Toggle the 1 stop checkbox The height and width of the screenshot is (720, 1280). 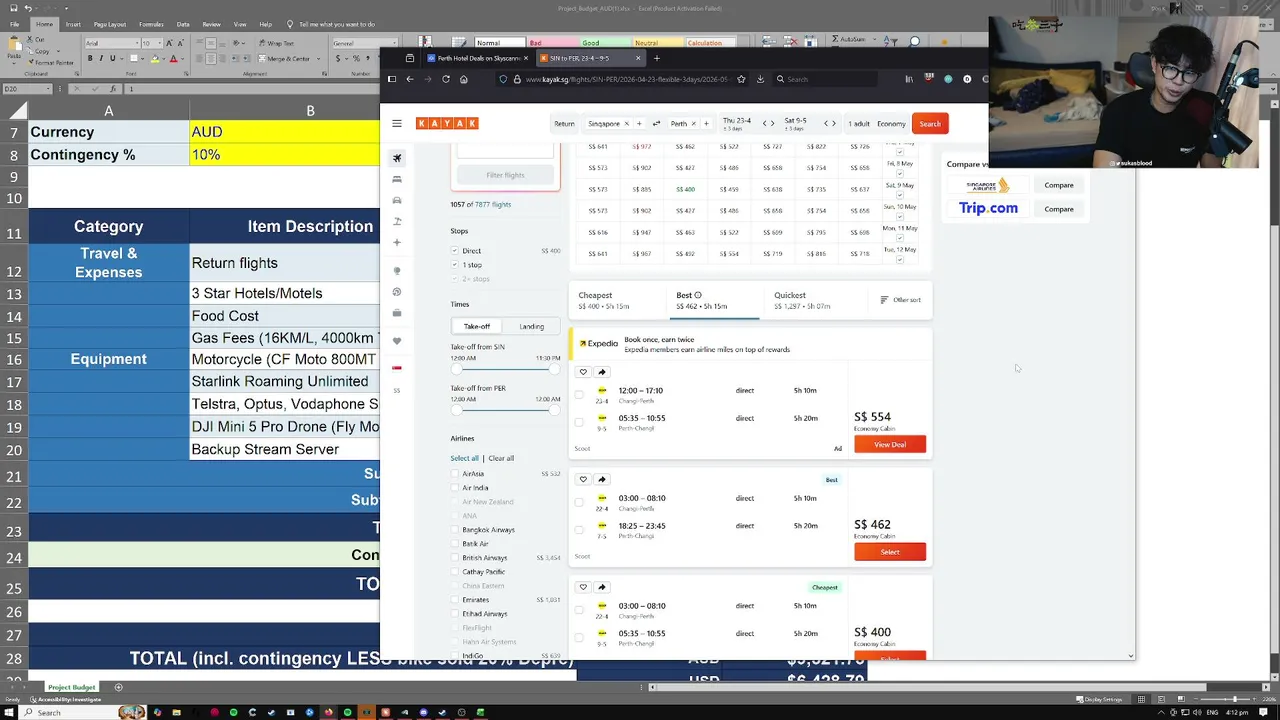coord(455,265)
